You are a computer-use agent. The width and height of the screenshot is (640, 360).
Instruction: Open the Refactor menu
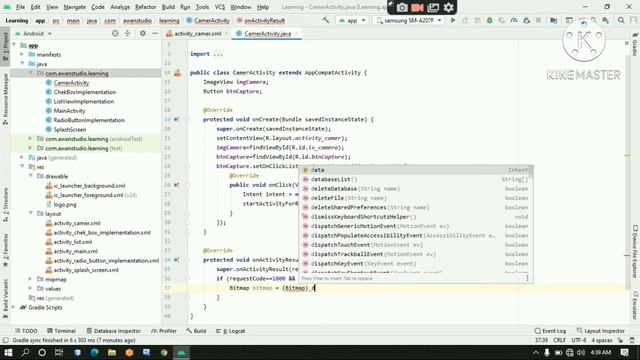pos(145,7)
